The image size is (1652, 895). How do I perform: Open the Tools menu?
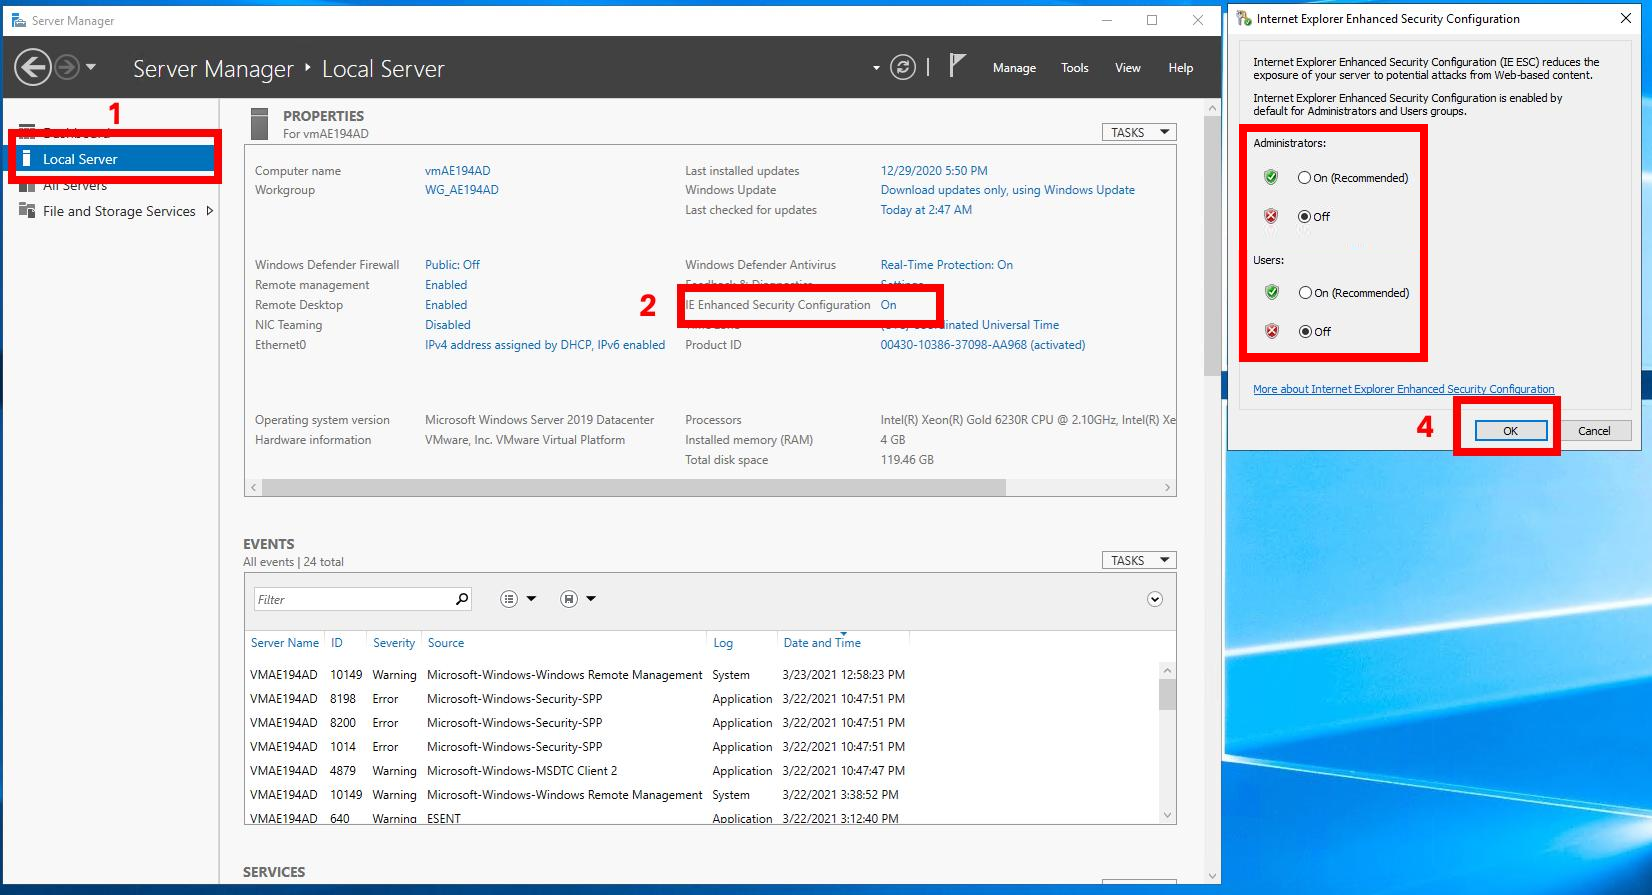tap(1075, 68)
